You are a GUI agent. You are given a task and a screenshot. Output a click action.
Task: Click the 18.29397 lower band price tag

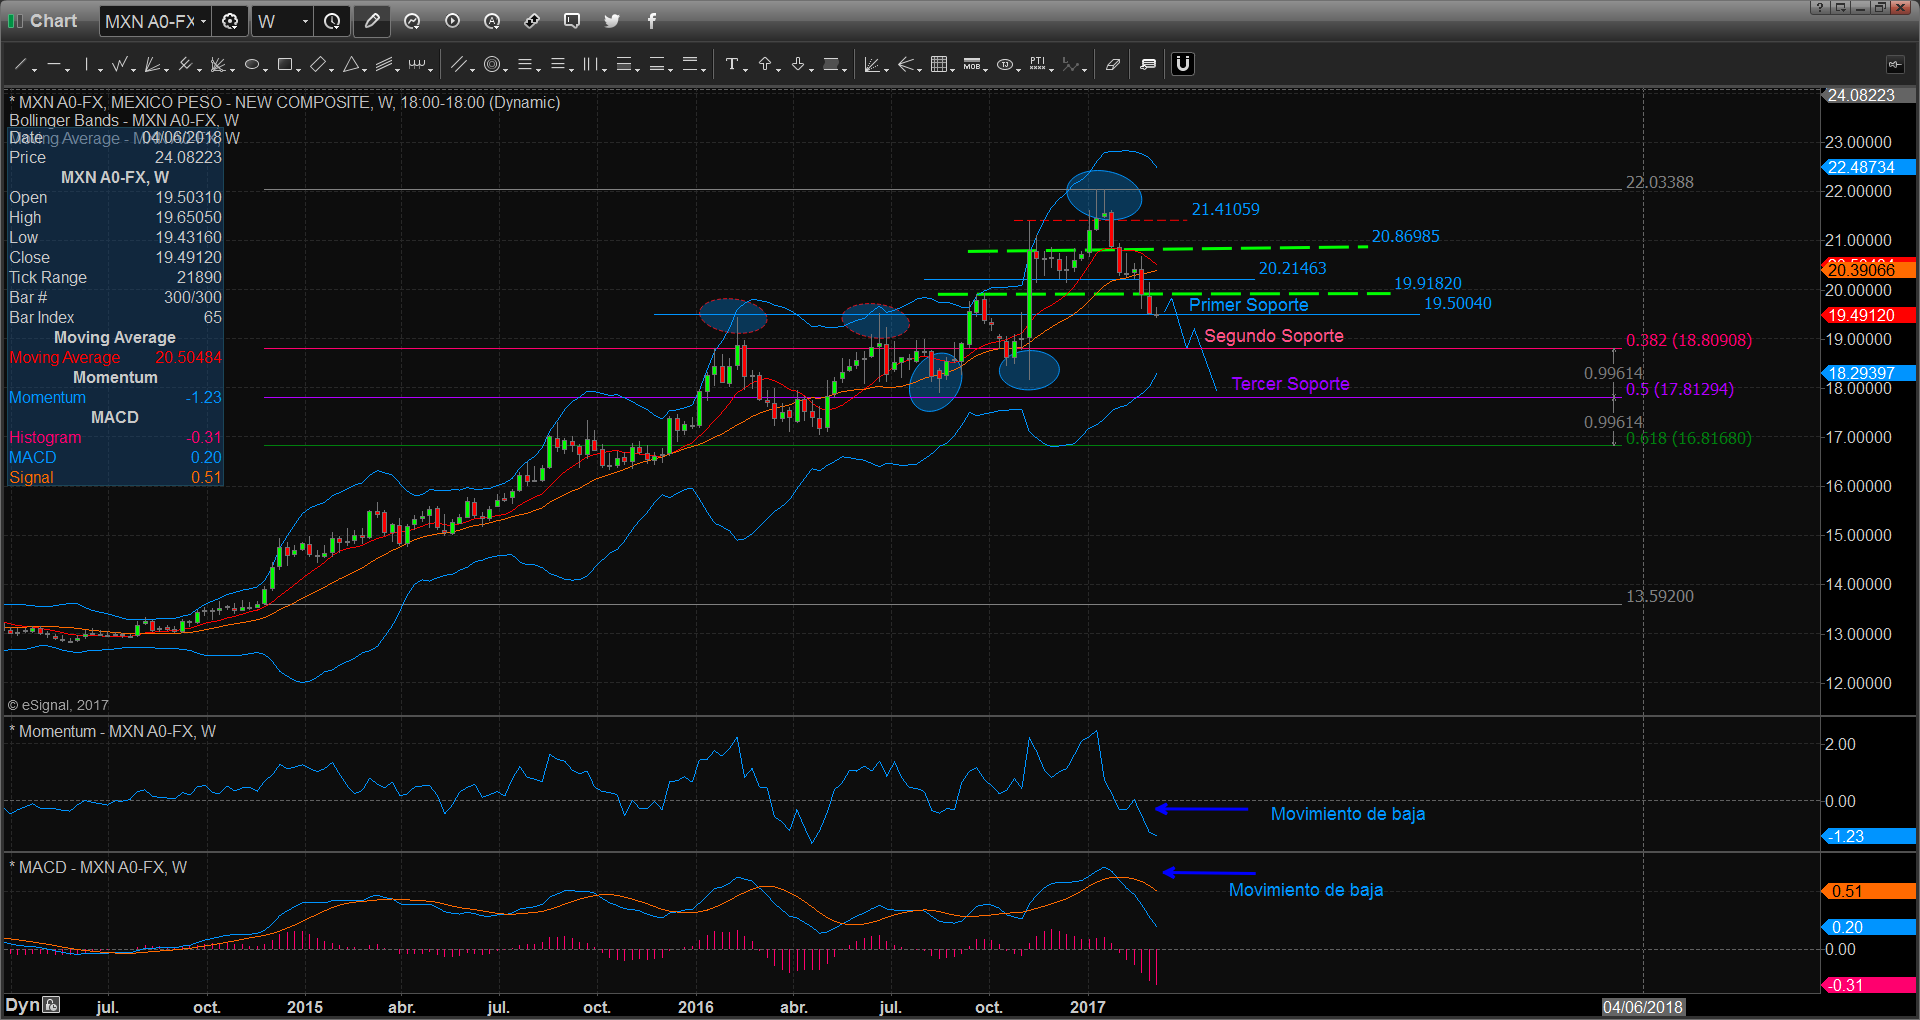pos(1868,373)
